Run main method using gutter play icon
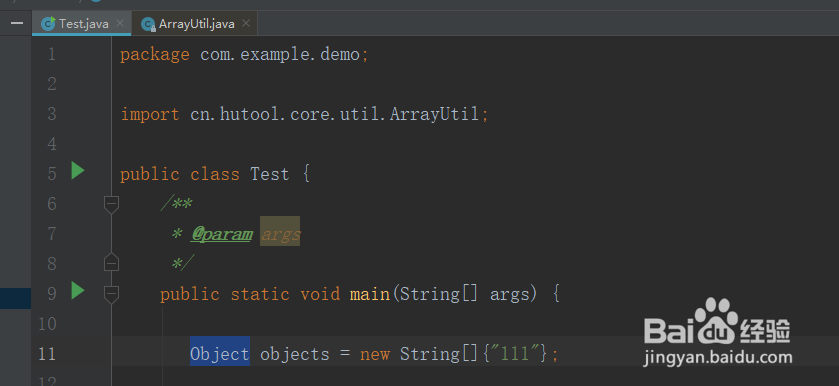The image size is (839, 386). click(x=78, y=291)
